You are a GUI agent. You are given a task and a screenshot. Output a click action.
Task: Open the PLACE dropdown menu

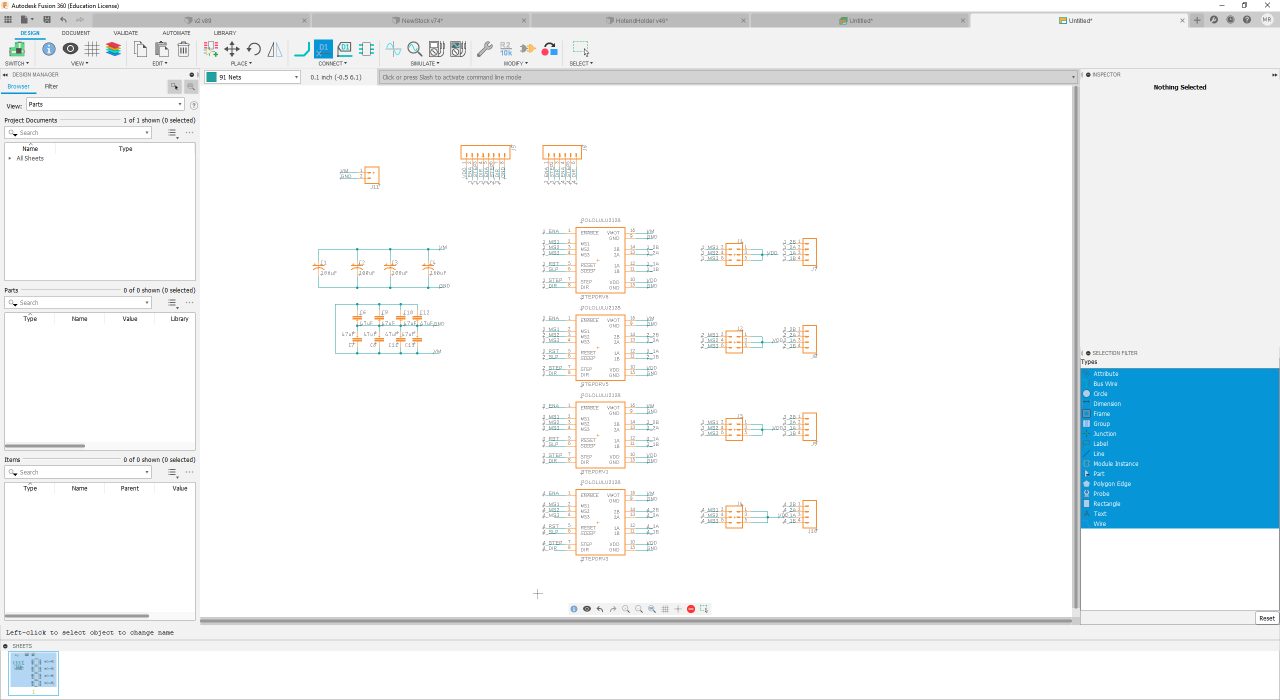click(x=243, y=63)
